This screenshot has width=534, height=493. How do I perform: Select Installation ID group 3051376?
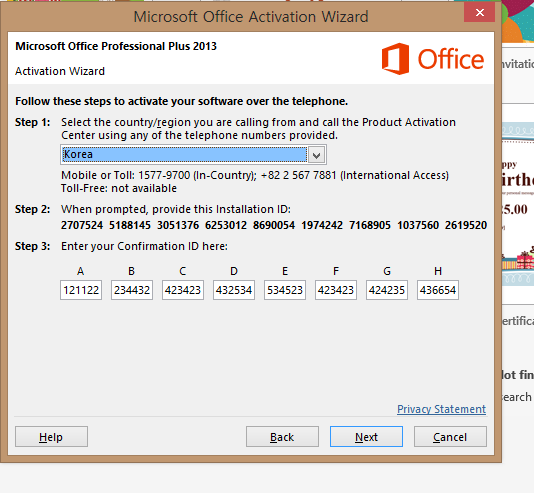(178, 225)
